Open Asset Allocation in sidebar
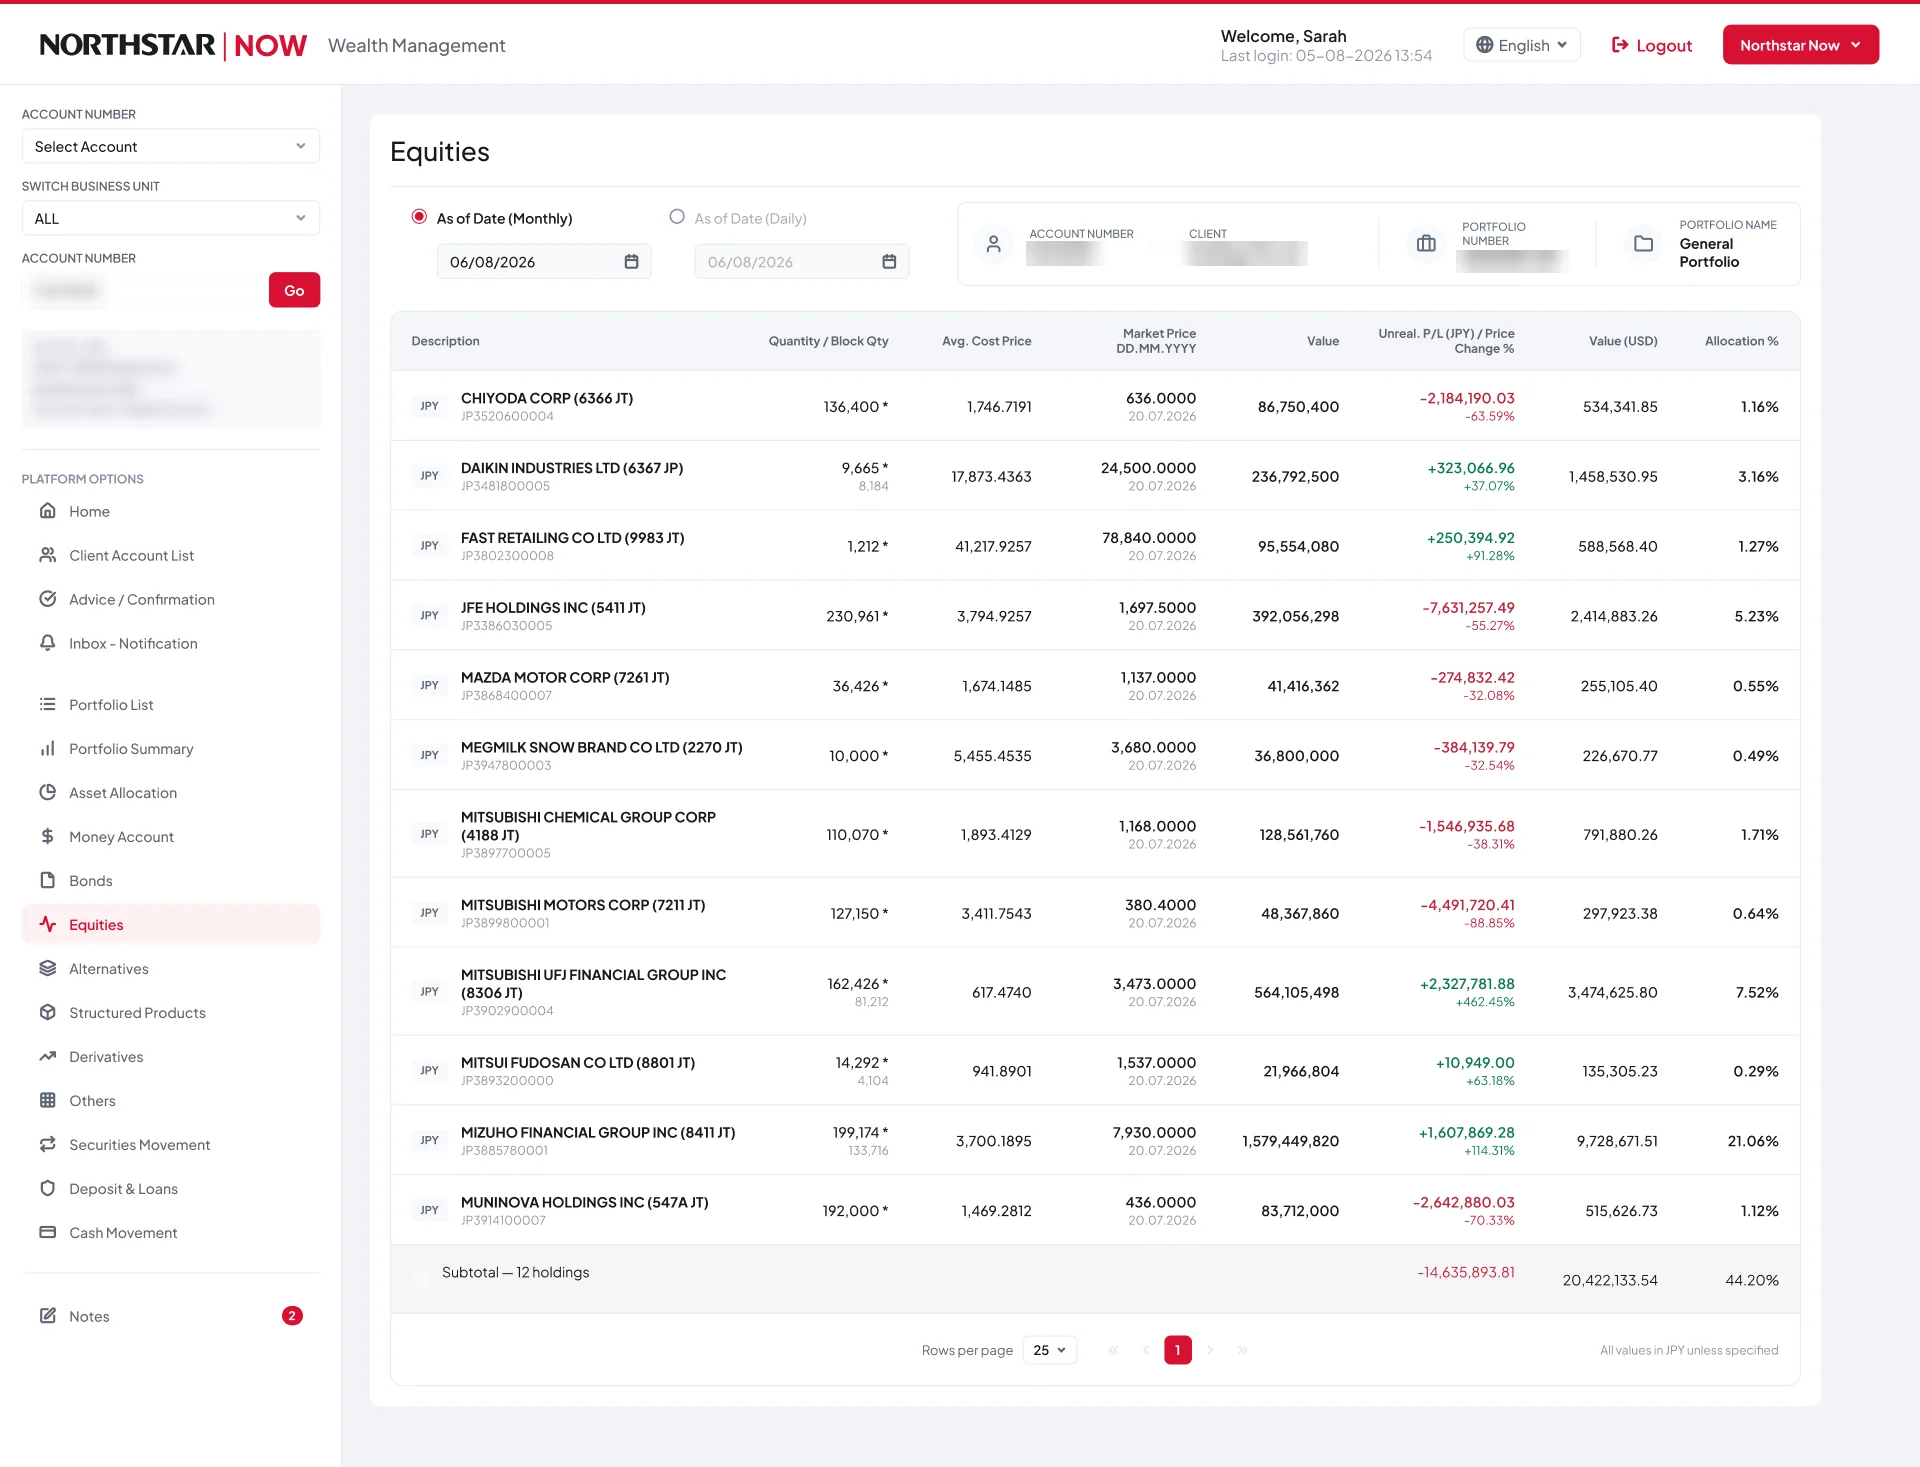The image size is (1920, 1467). pos(123,793)
